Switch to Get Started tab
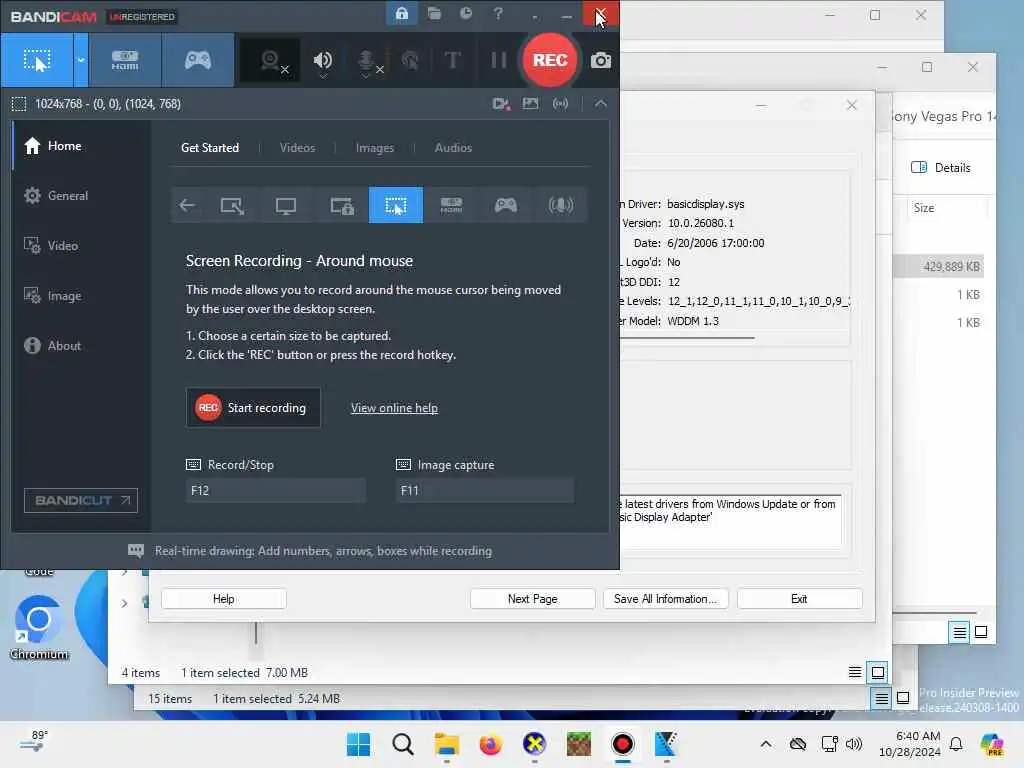1024x768 pixels. click(x=210, y=148)
